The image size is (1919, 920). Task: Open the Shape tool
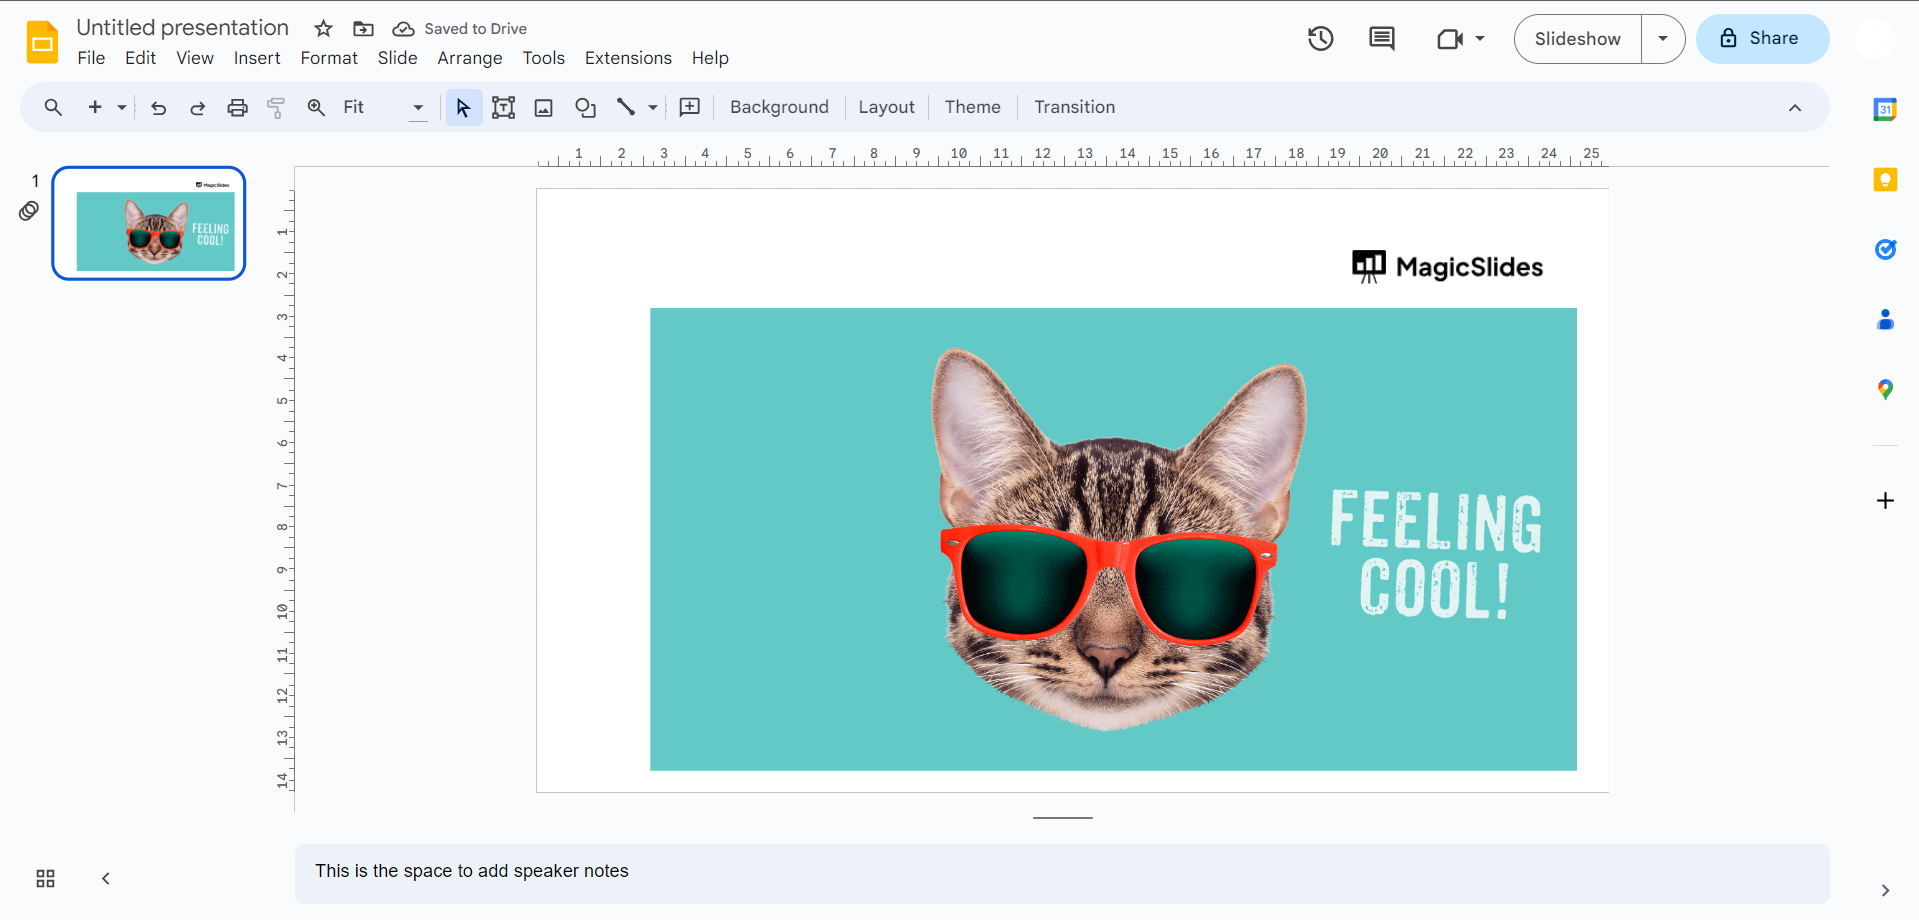coord(585,108)
